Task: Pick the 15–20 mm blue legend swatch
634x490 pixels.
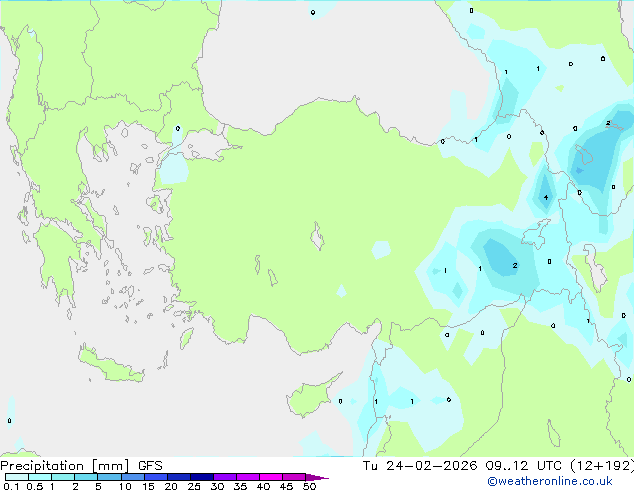Action: [155, 477]
